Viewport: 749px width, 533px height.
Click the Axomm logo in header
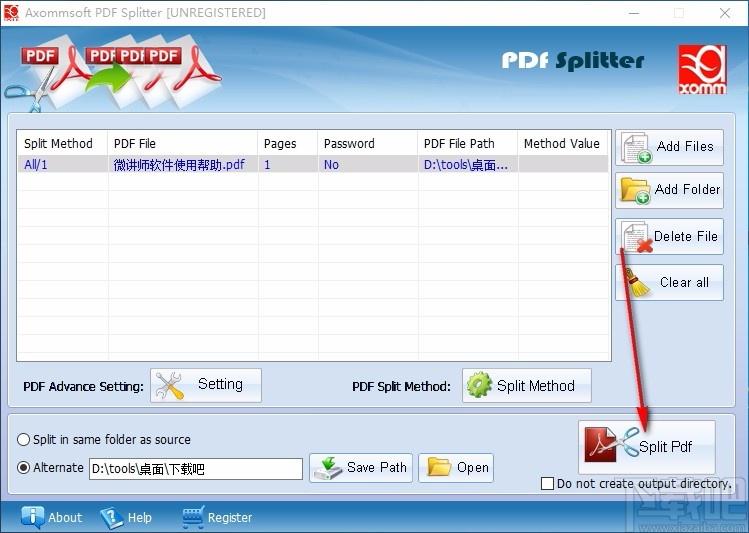[702, 69]
